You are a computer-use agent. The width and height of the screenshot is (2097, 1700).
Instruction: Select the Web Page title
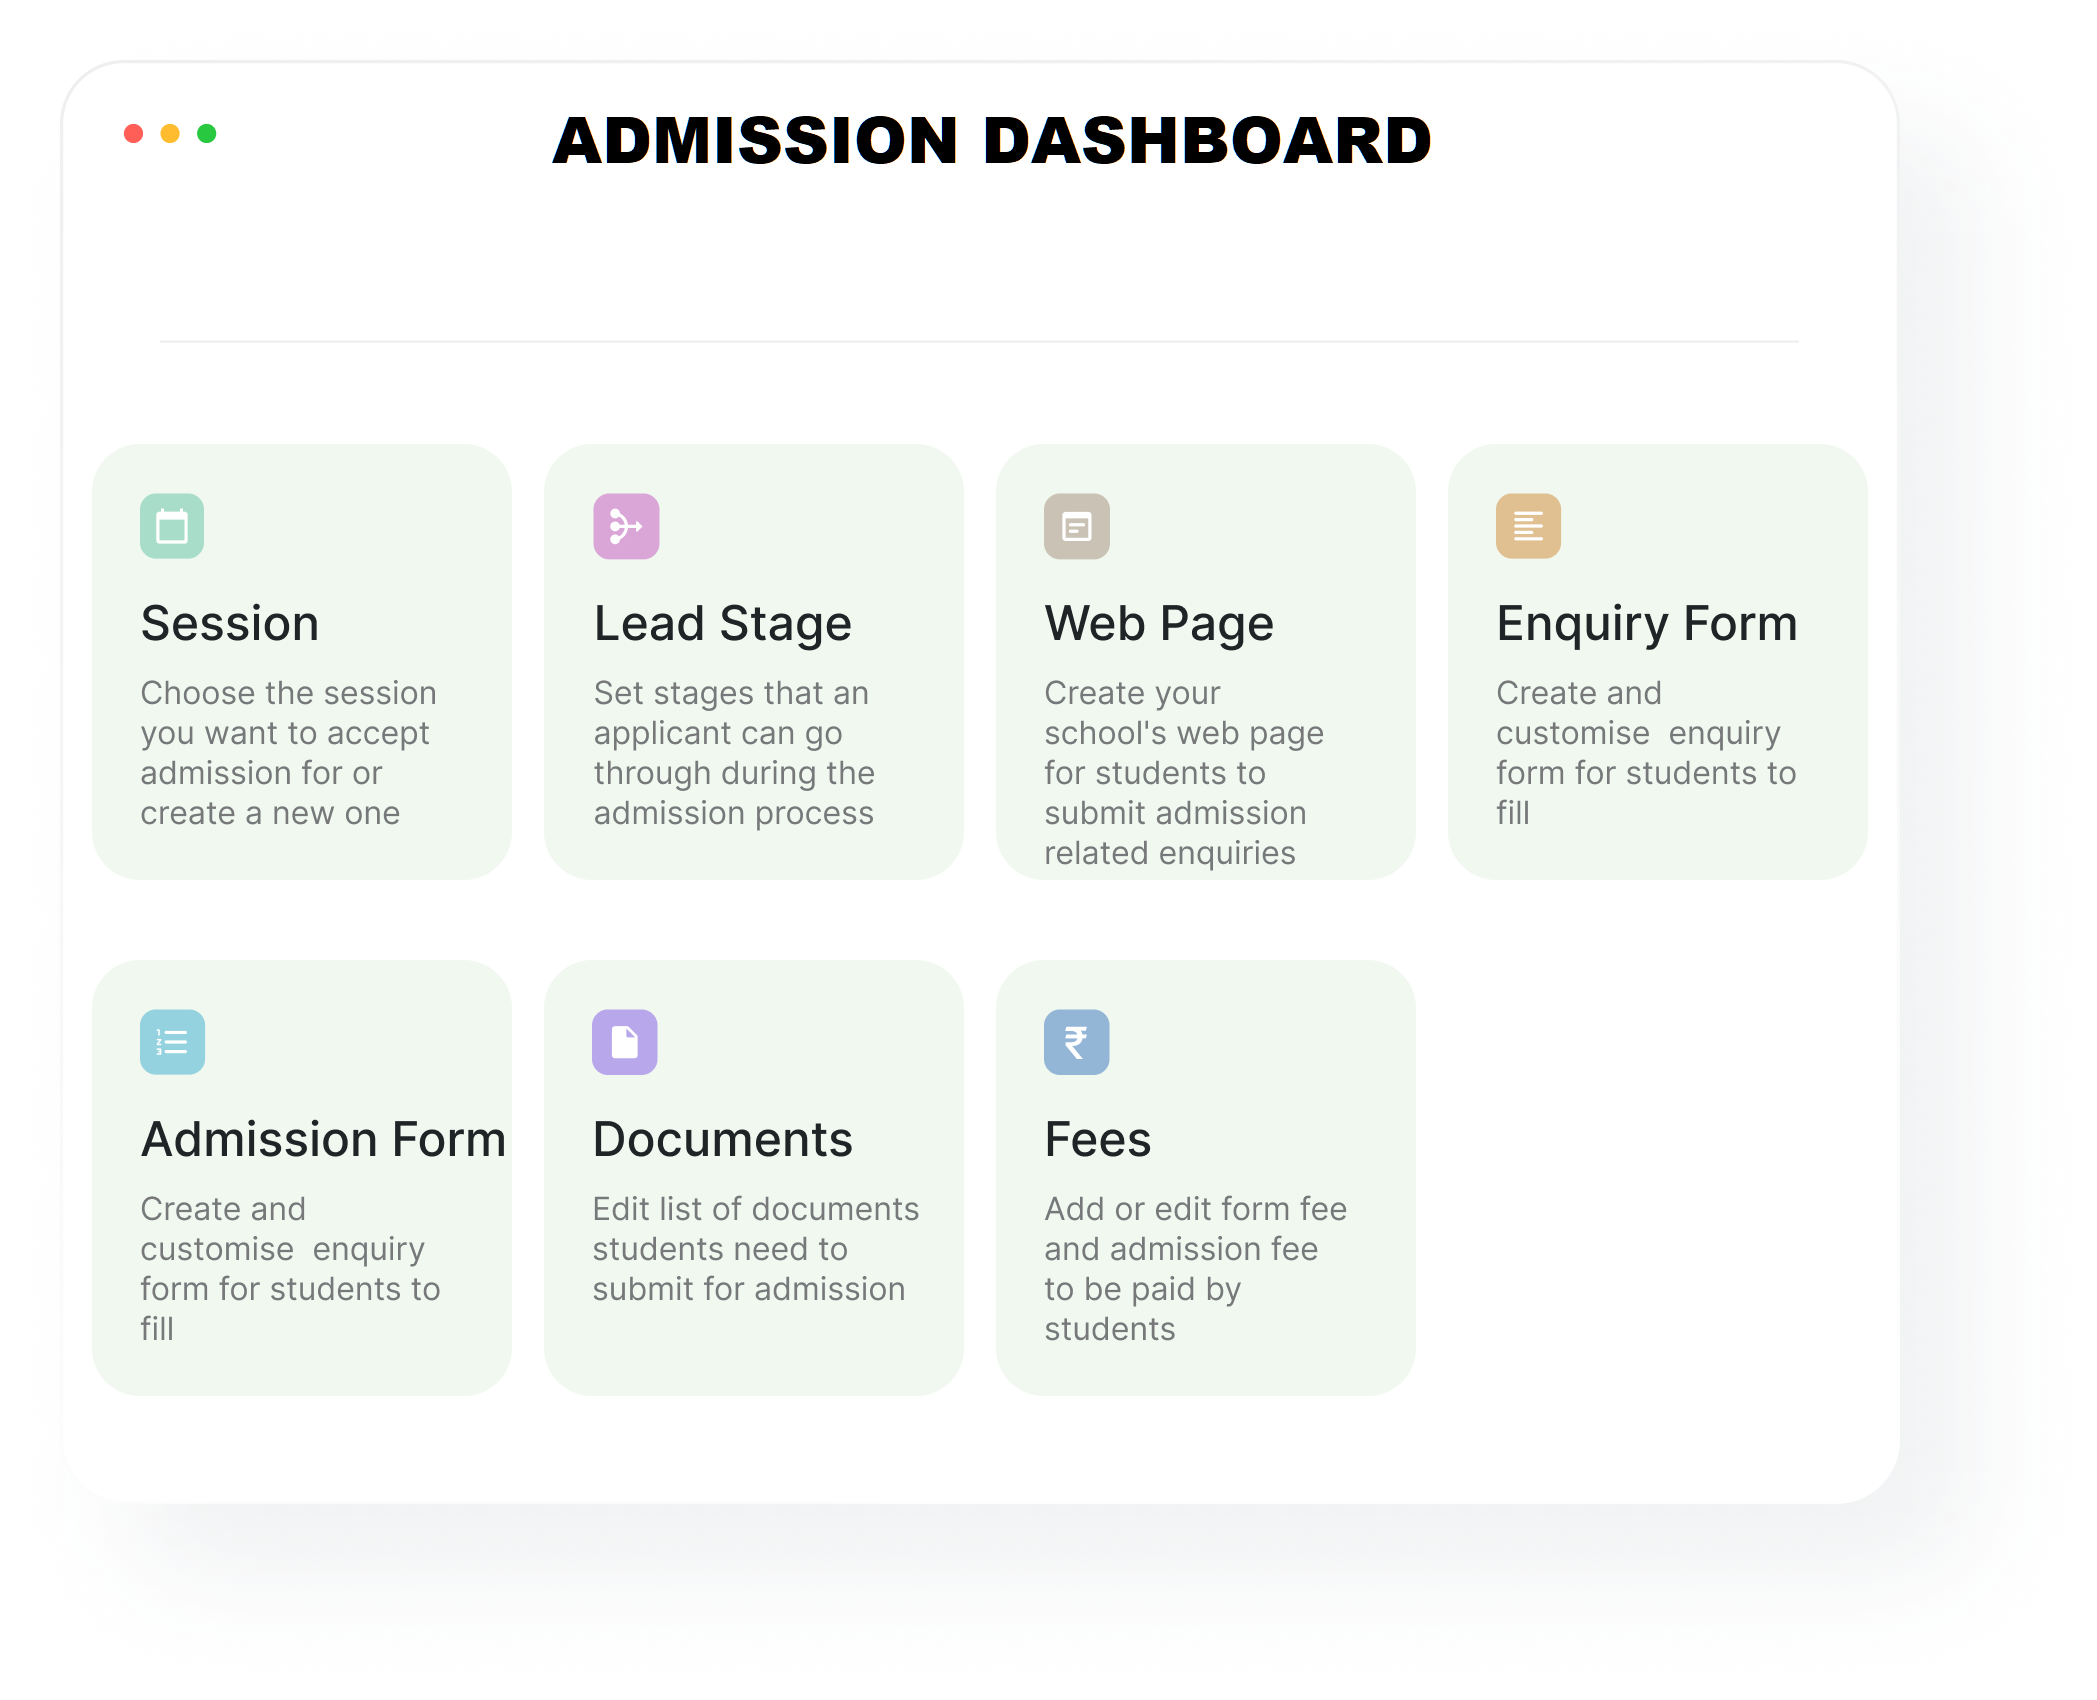point(1159,624)
